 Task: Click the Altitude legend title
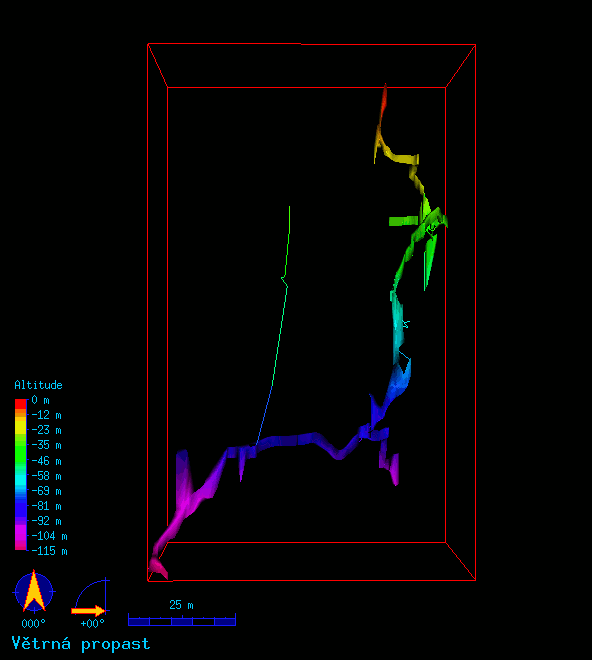(38, 385)
